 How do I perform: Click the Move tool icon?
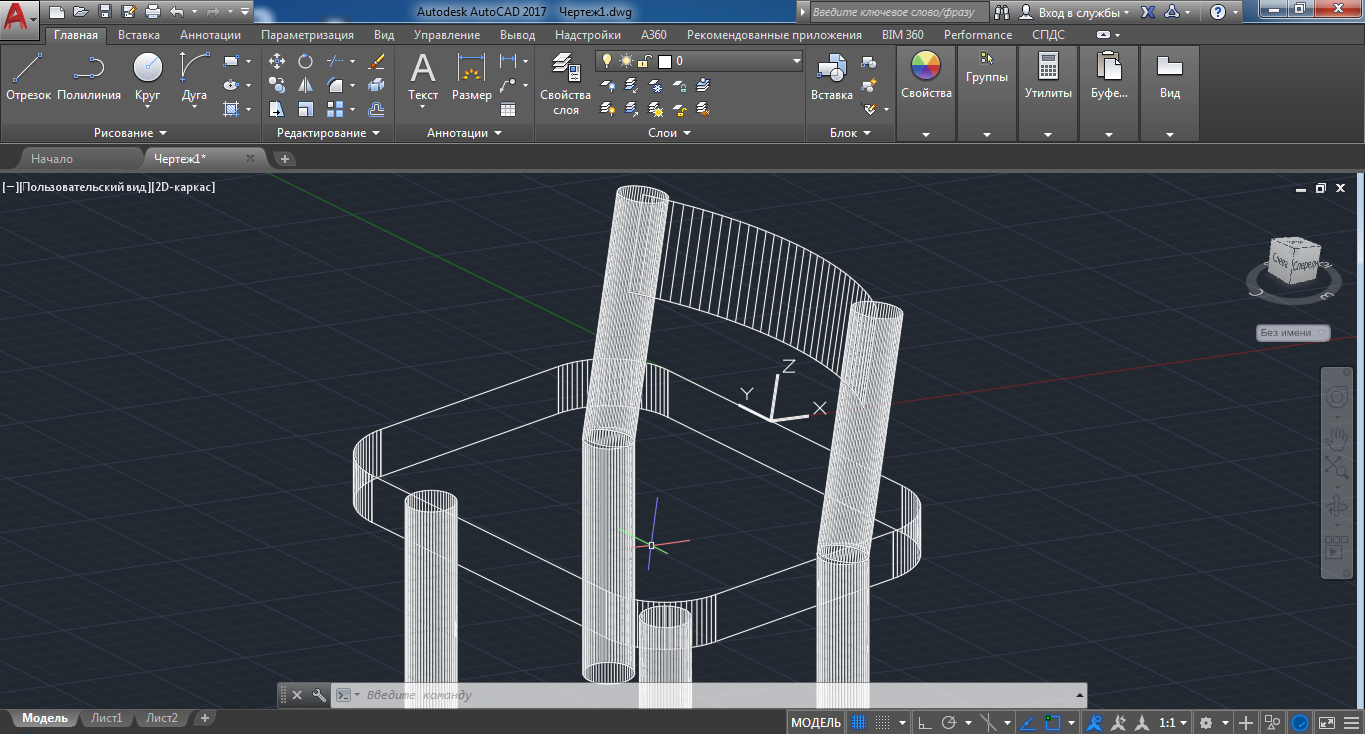pyautogui.click(x=277, y=61)
